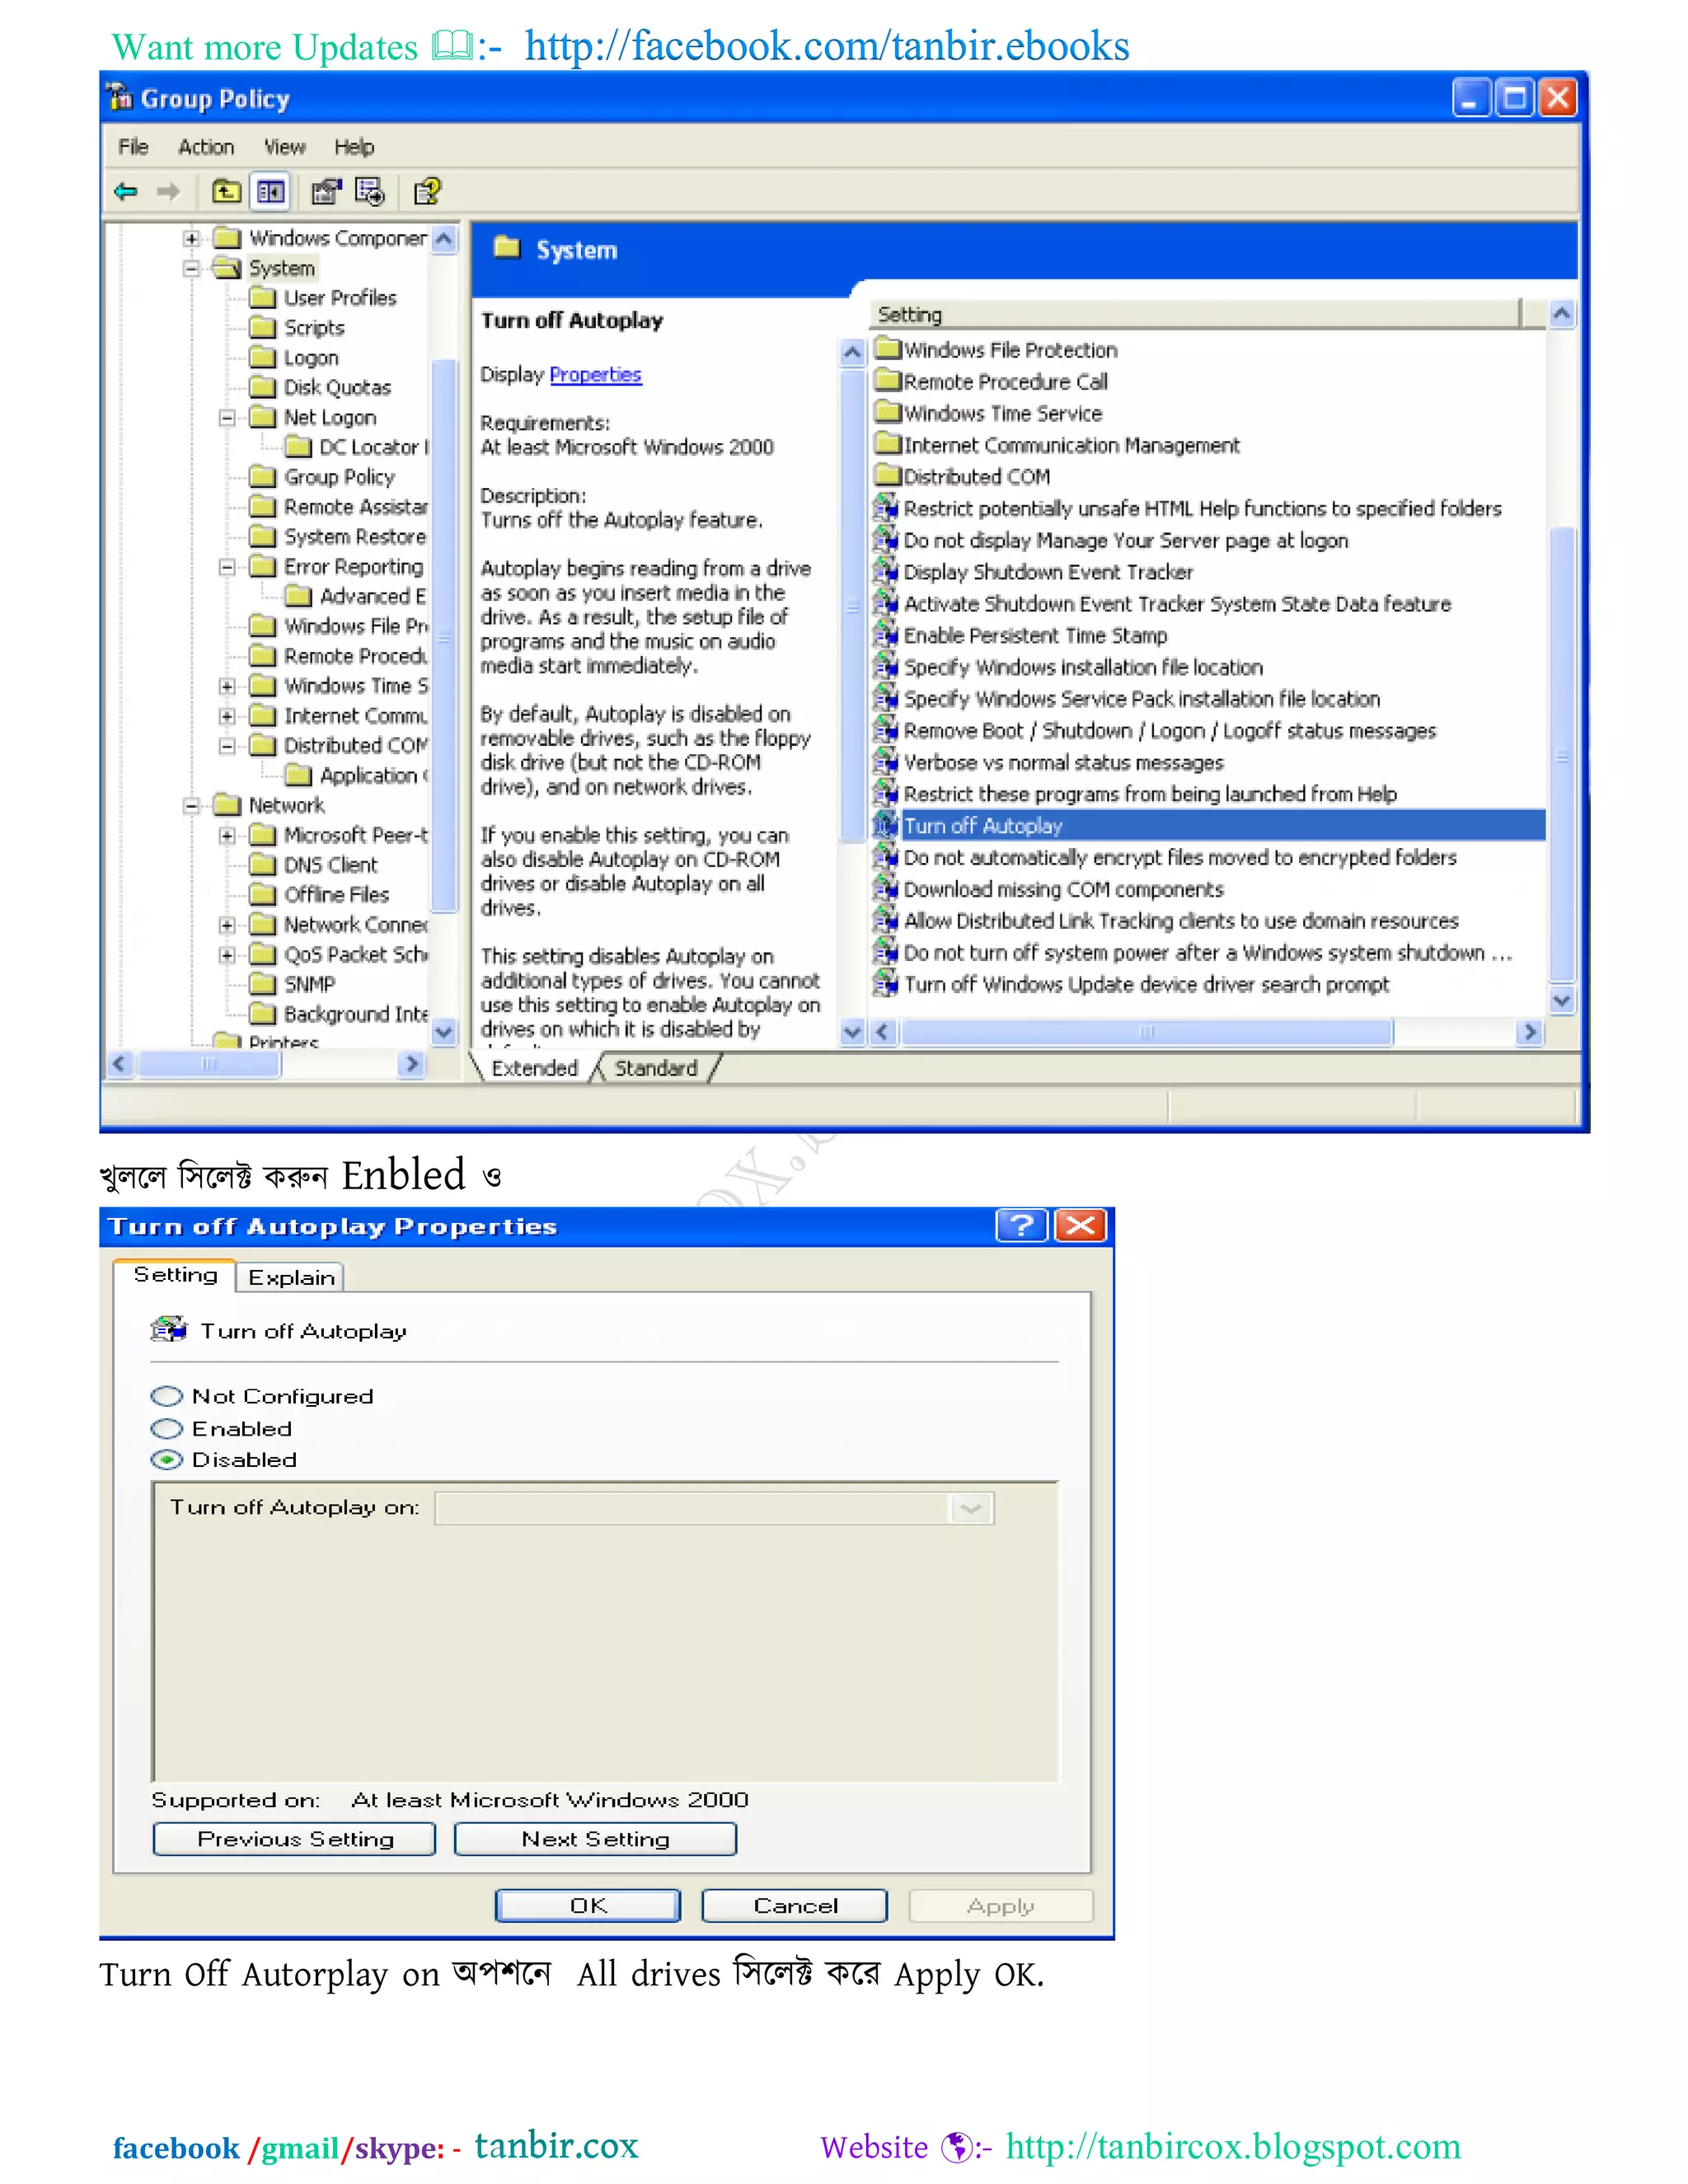
Task: Click the Up one level folder icon
Action: pos(227,191)
